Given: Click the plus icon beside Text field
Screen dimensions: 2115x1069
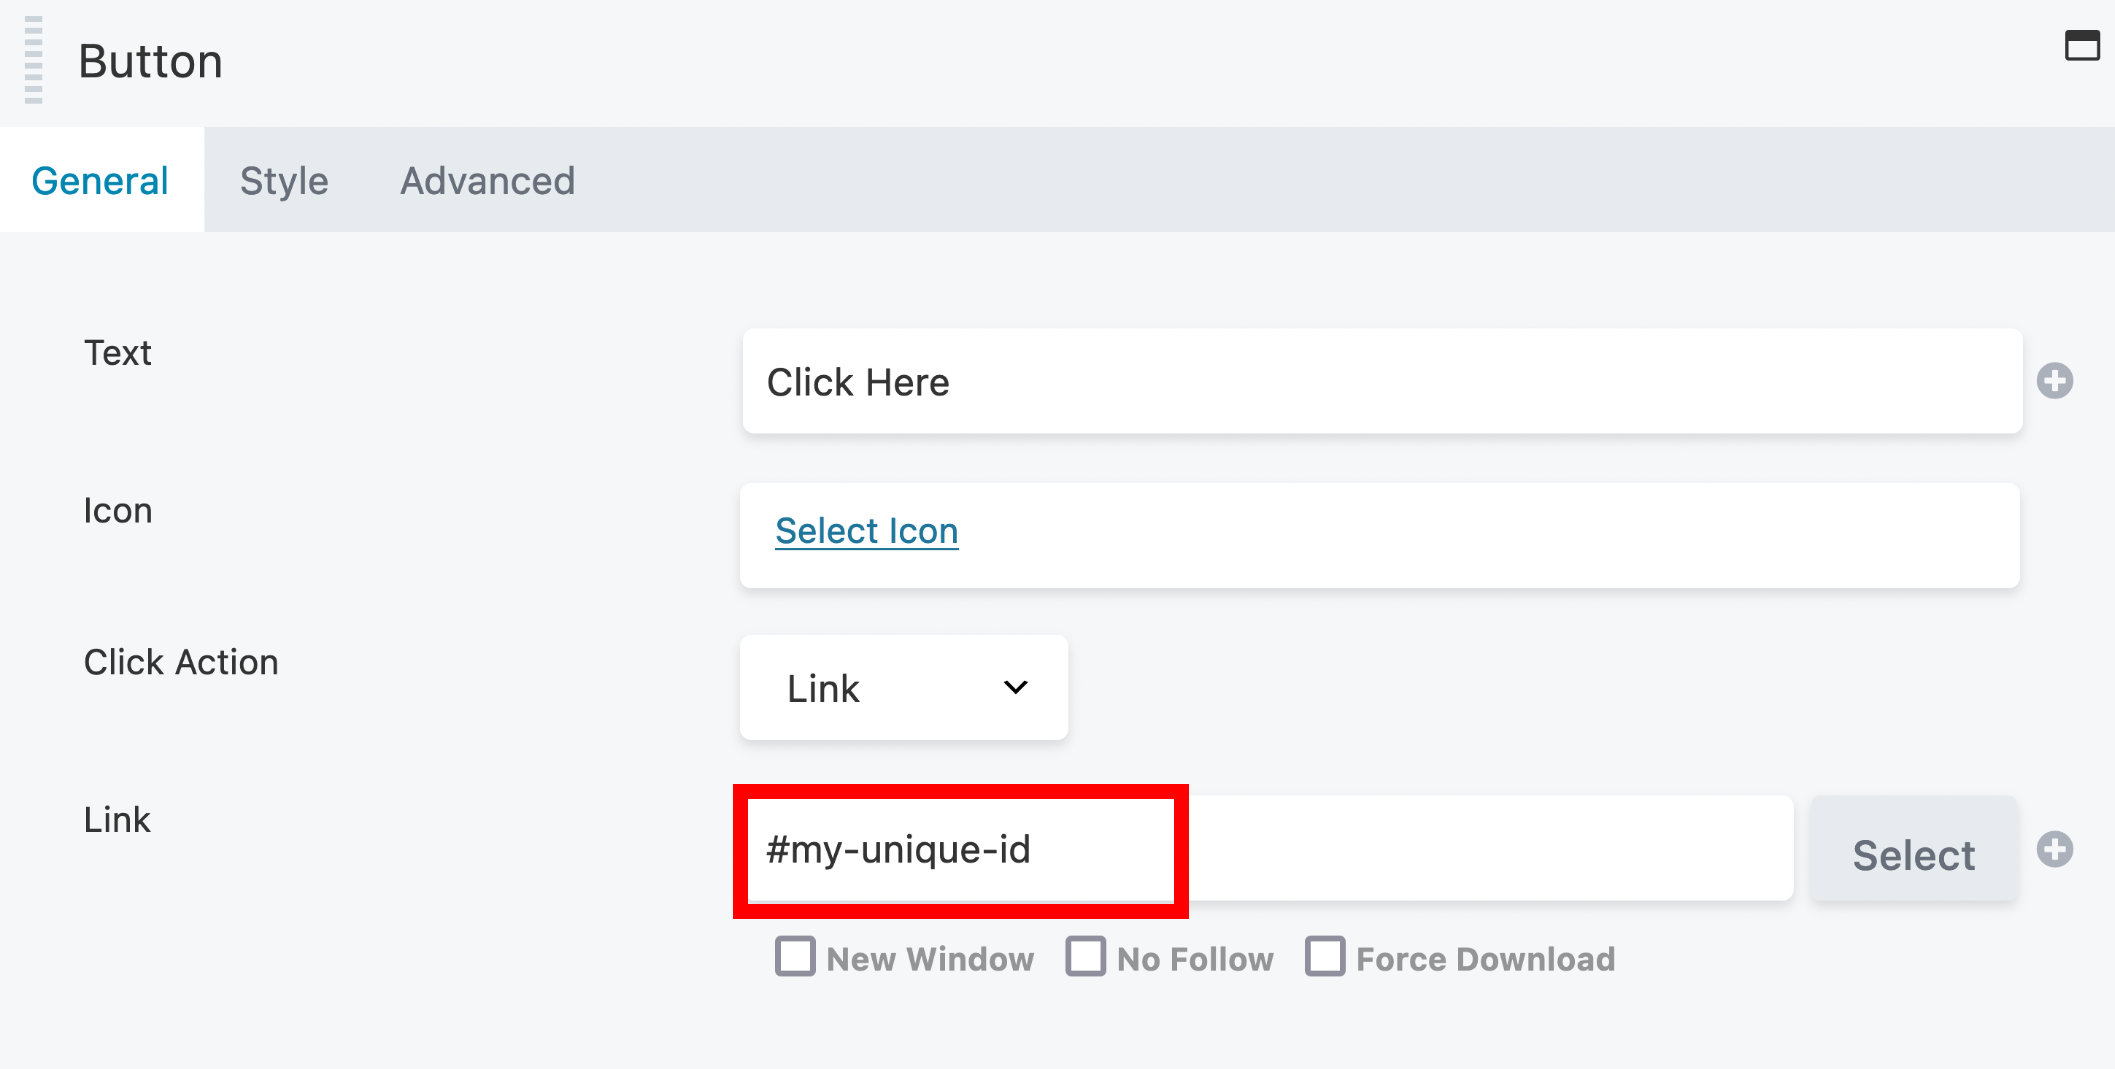Looking at the screenshot, I should 2055,381.
